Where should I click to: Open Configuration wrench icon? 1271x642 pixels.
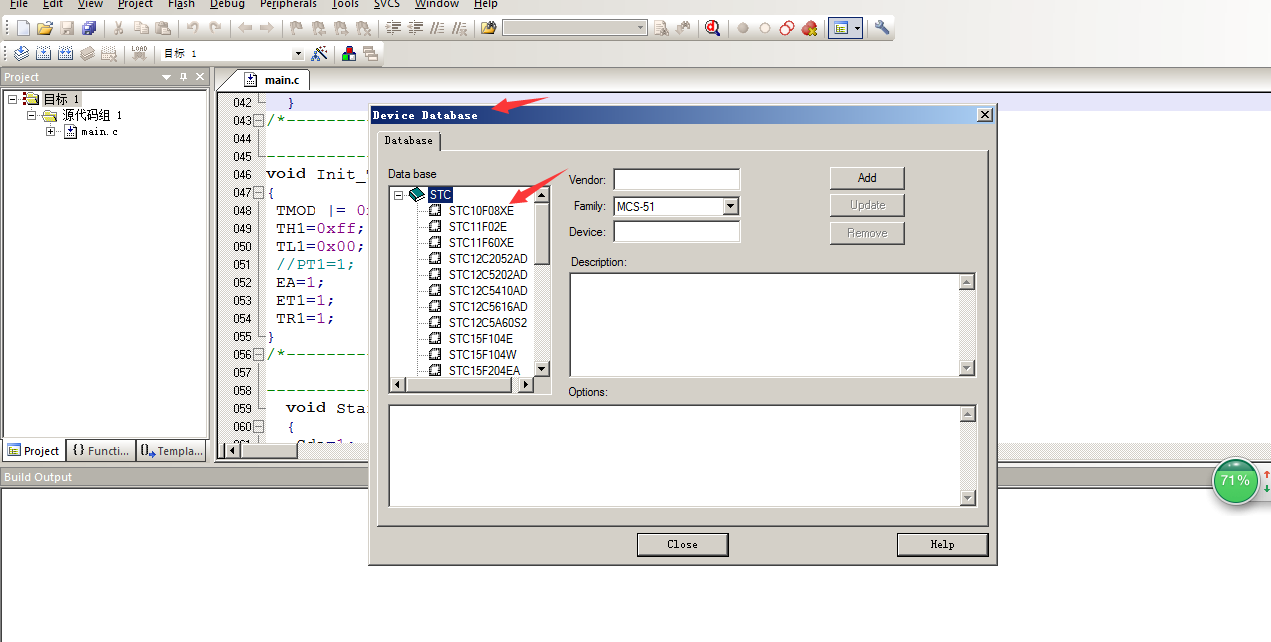(x=882, y=28)
